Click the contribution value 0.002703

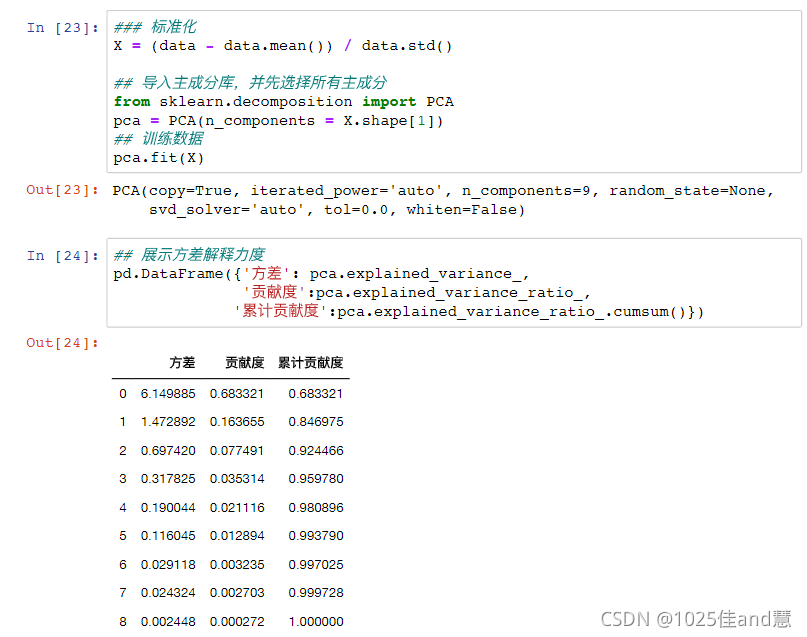tap(237, 593)
